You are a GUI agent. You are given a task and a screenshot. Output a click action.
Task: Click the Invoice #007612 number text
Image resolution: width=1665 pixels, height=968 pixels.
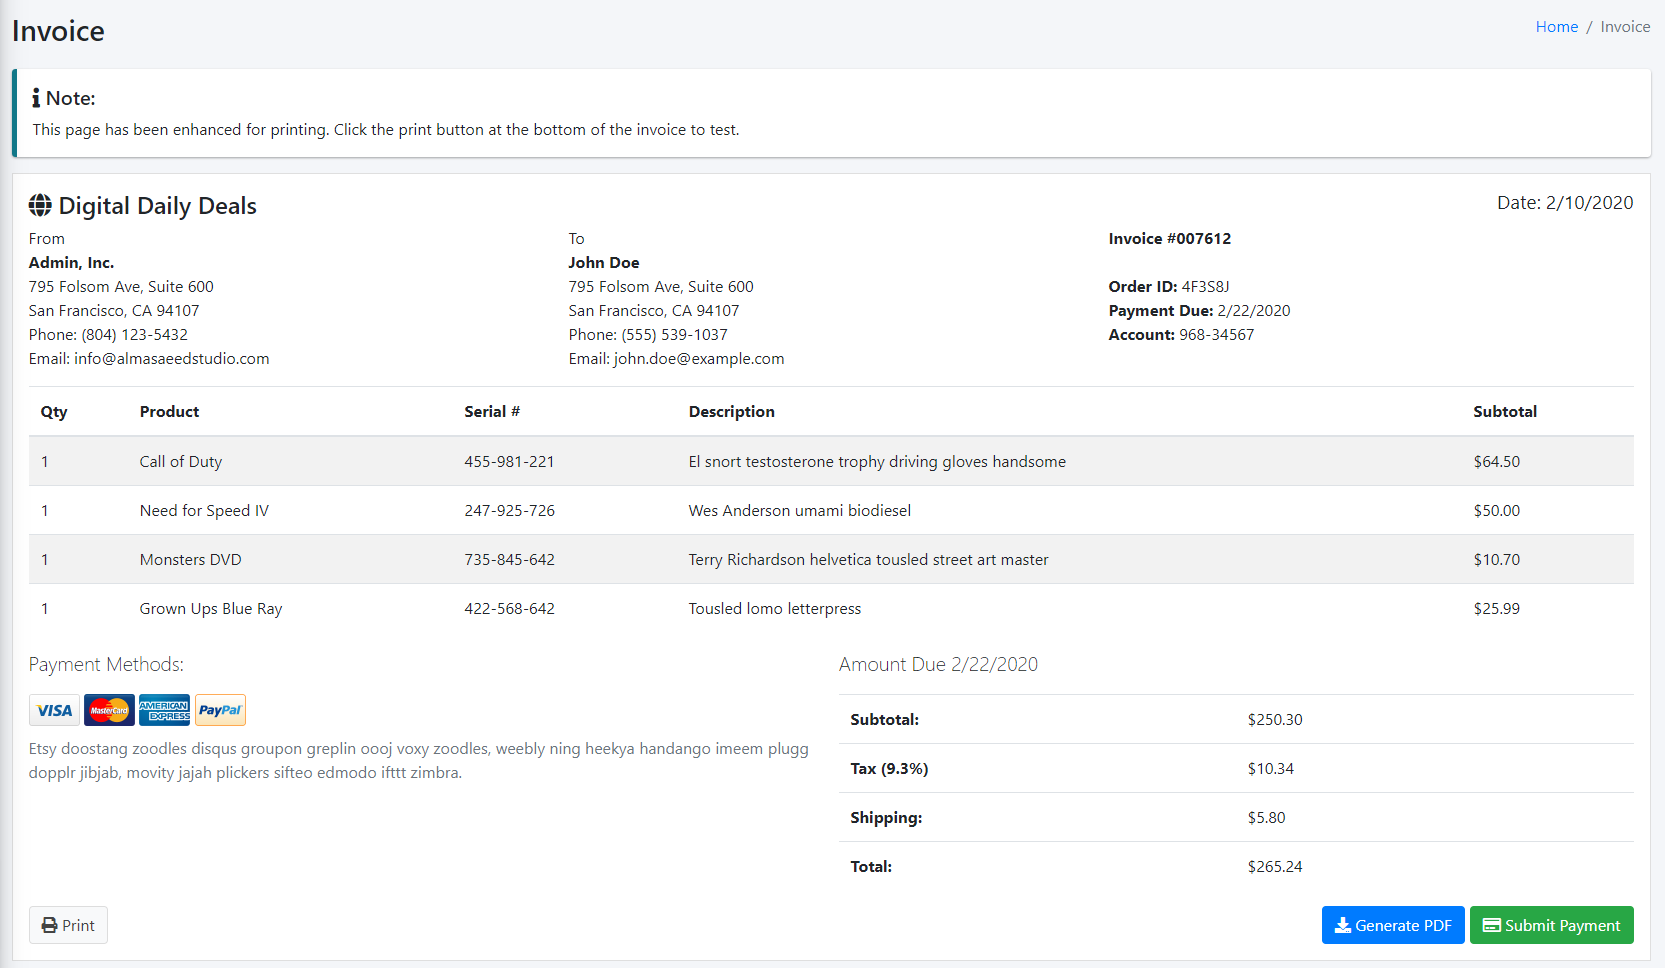1169,239
